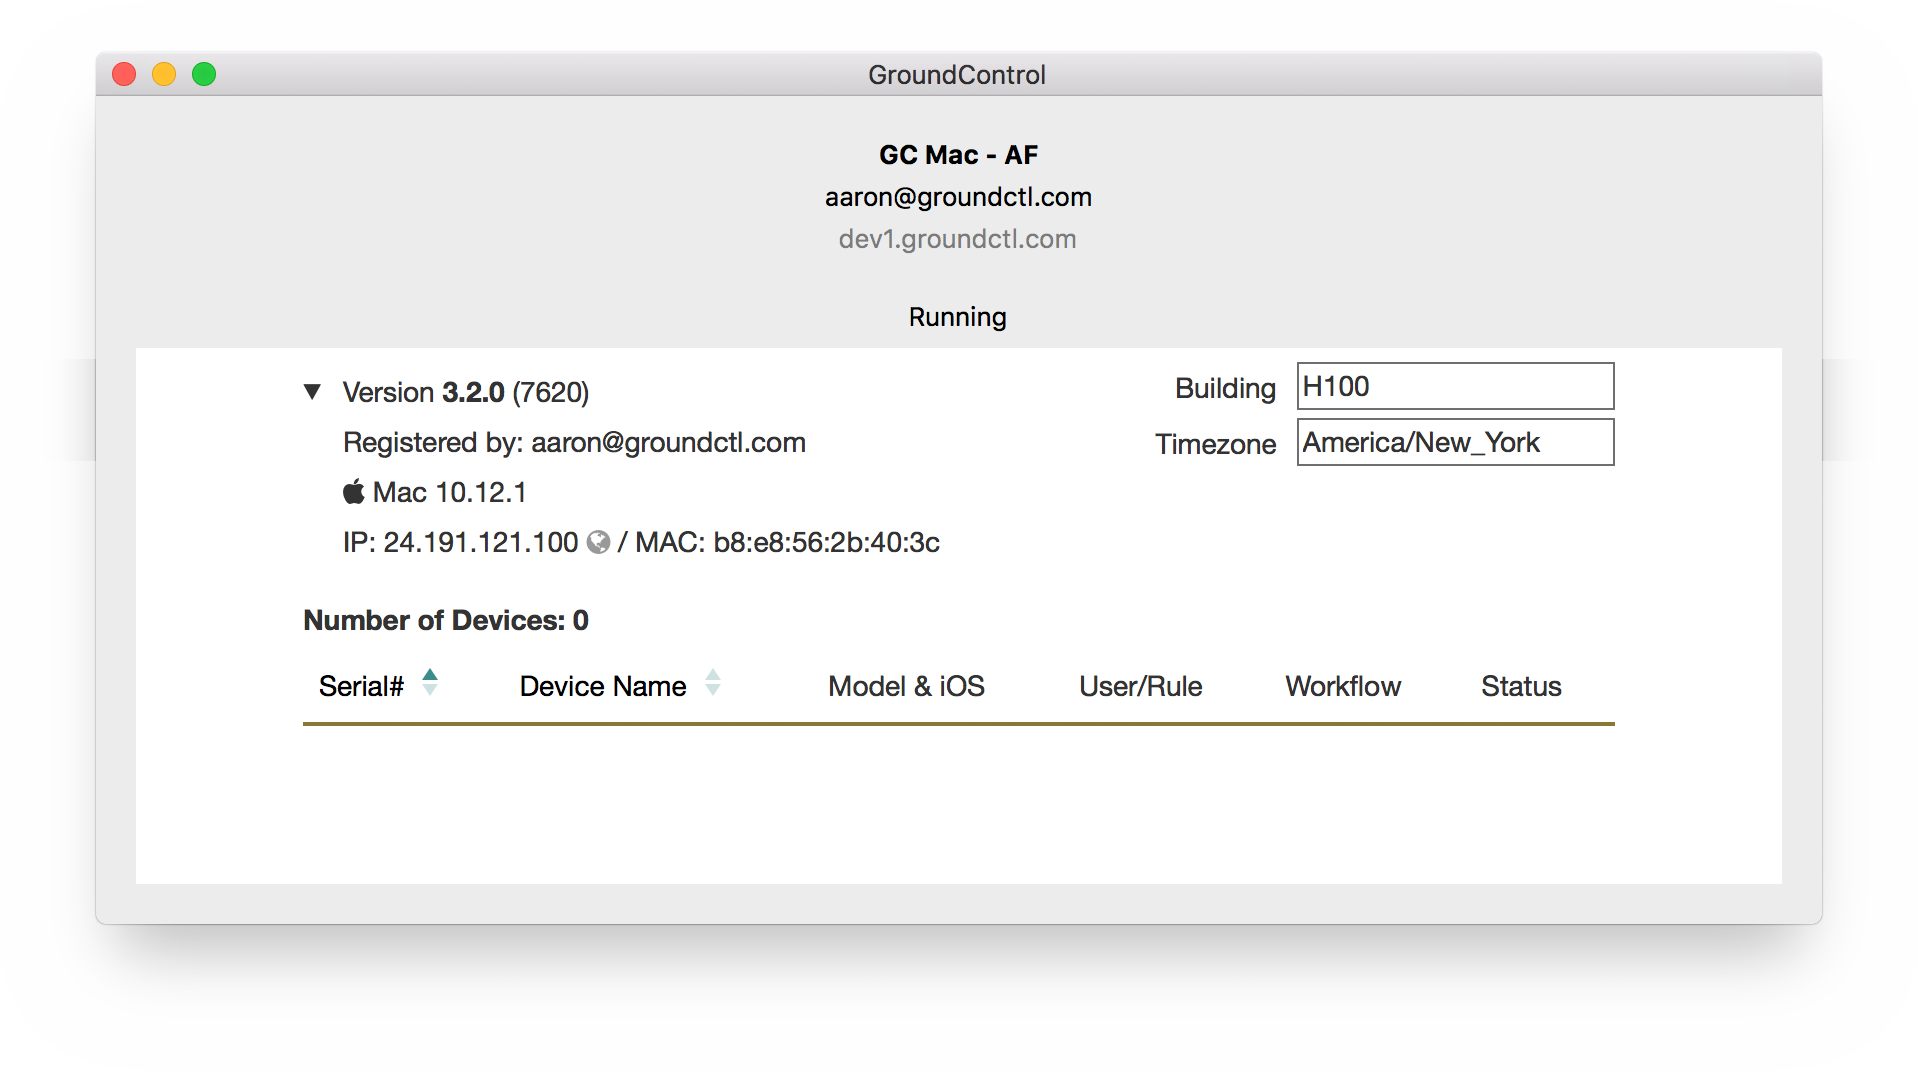This screenshot has width=1918, height=1072.
Task: Edit the Timezone field America/New_York
Action: (x=1455, y=442)
